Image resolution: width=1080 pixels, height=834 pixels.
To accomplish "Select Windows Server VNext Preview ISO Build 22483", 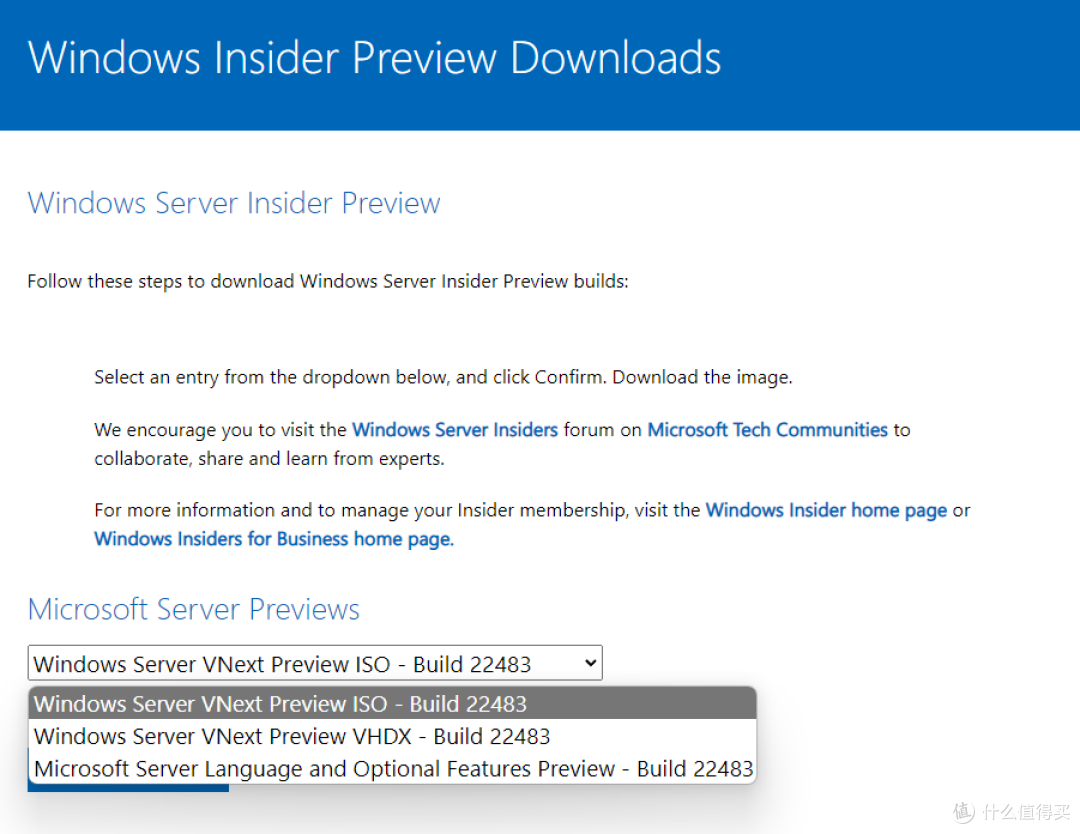I will [280, 703].
